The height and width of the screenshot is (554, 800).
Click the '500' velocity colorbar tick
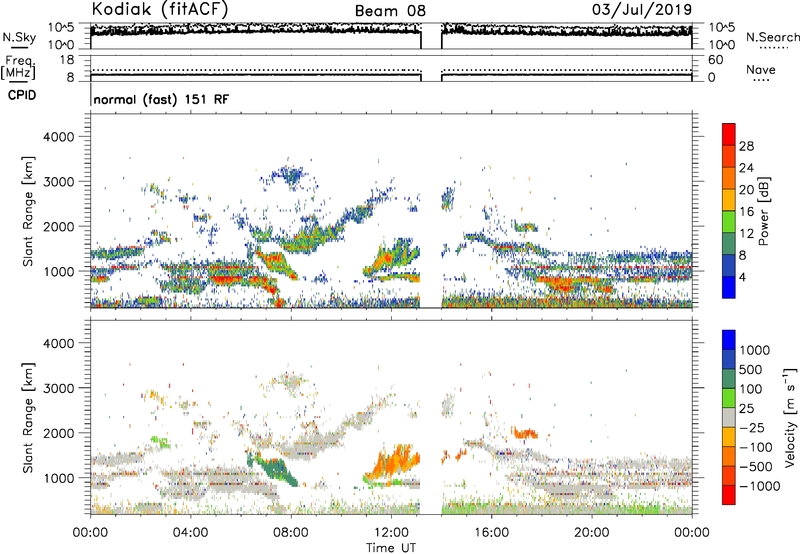[751, 370]
